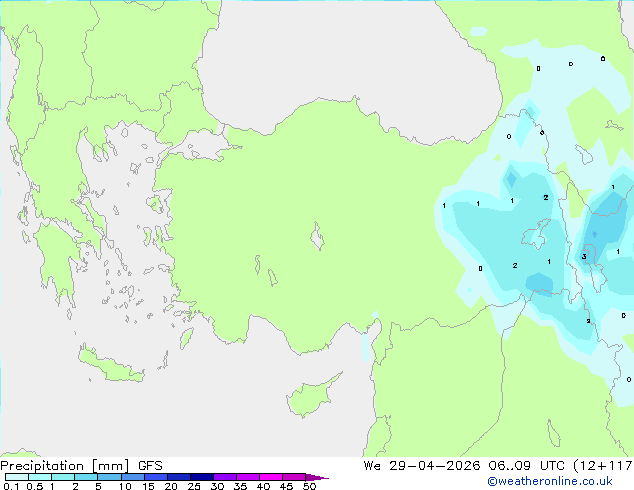634x490 pixels.
Task: Select the 35–40 mm violet legend swatch
Action: [248, 477]
